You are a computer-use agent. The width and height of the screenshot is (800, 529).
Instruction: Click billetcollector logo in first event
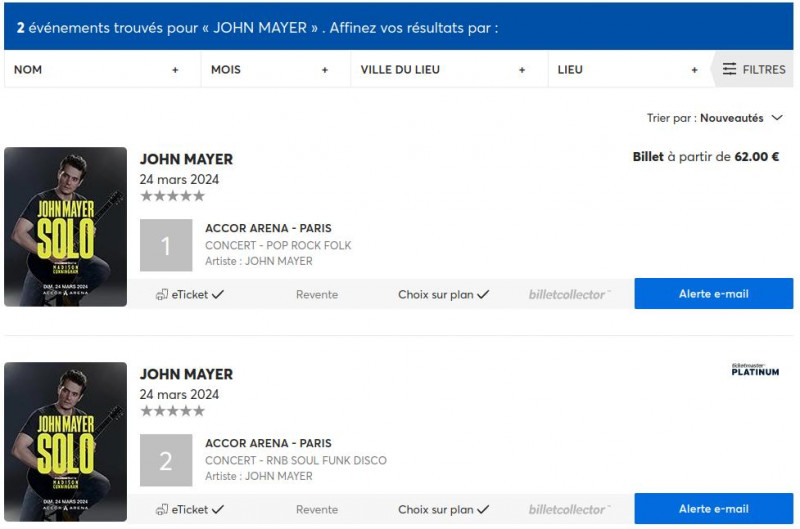pyautogui.click(x=568, y=294)
